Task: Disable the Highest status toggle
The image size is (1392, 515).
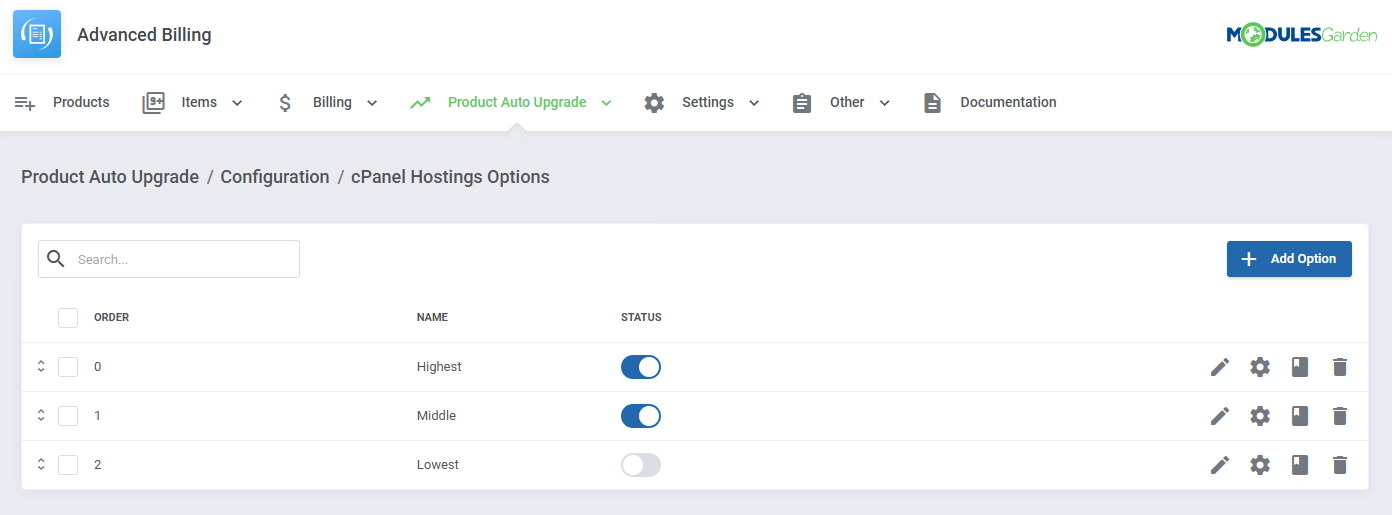Action: (641, 367)
